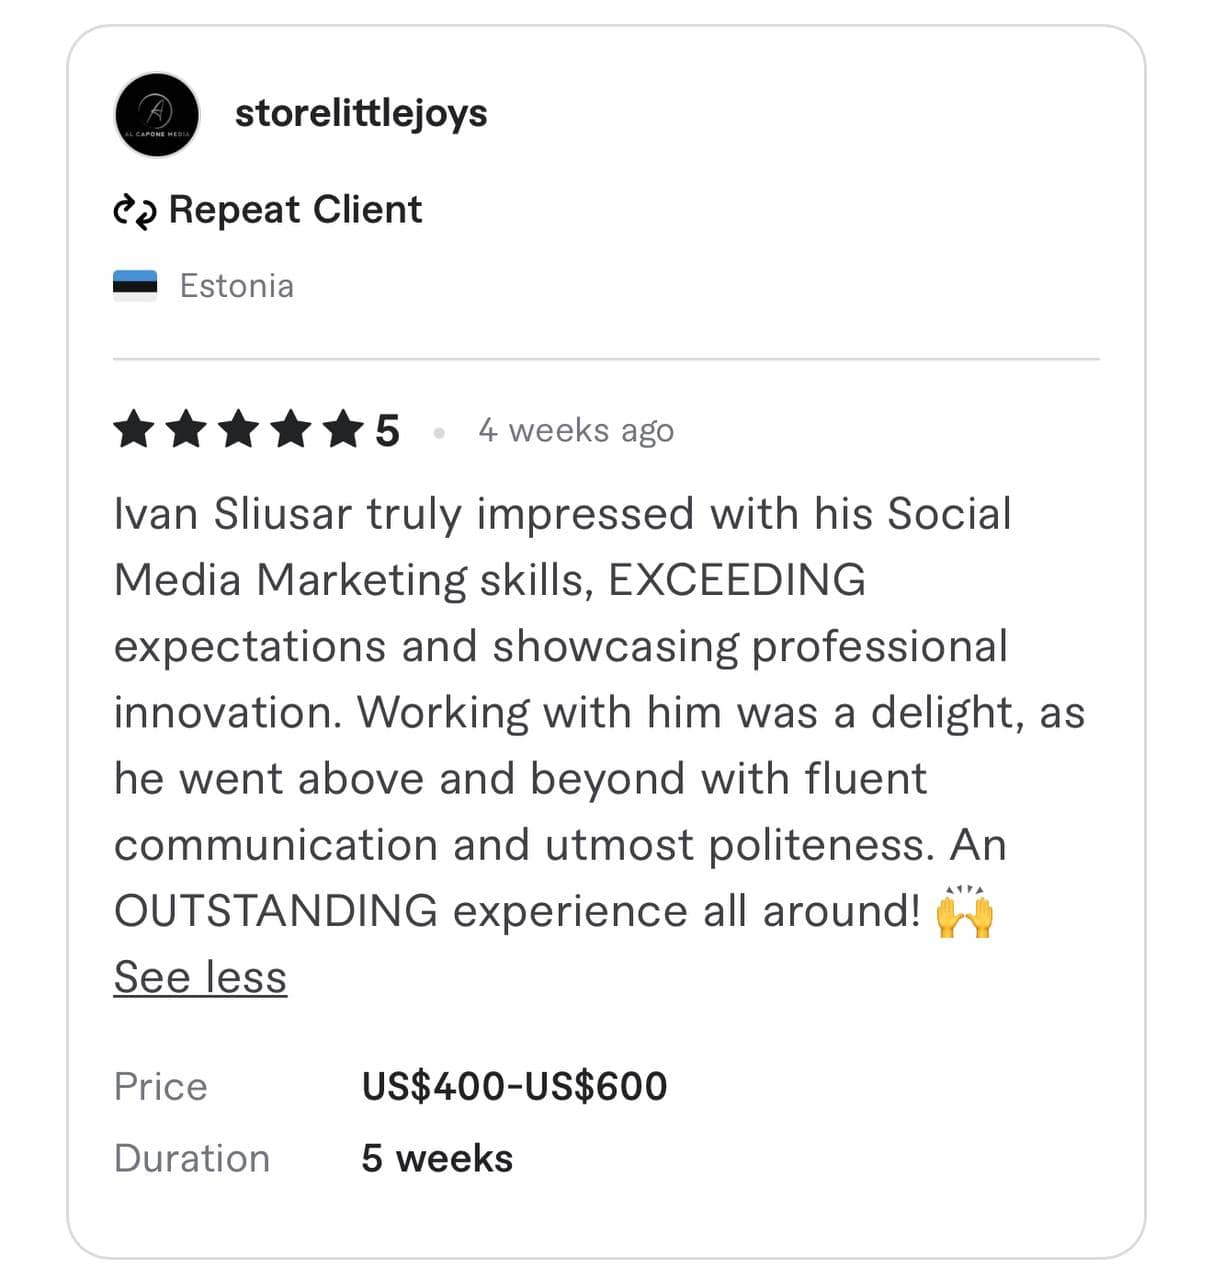Click the Price label

pyautogui.click(x=161, y=1086)
